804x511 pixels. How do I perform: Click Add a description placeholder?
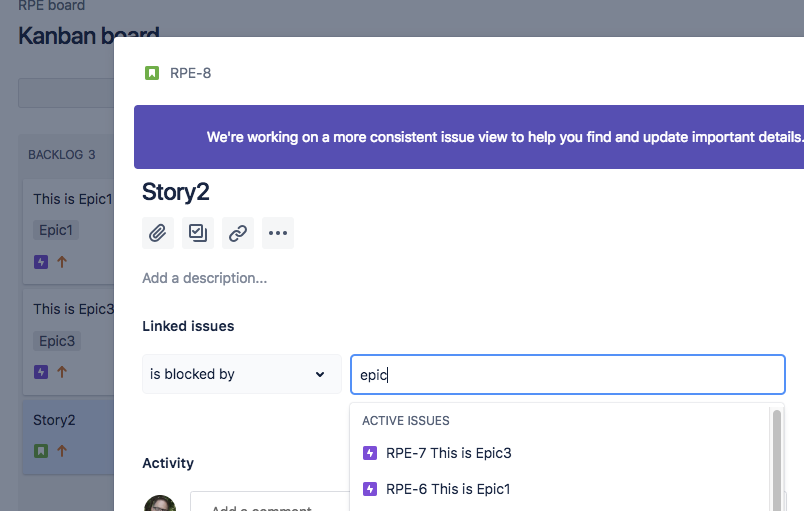205,278
